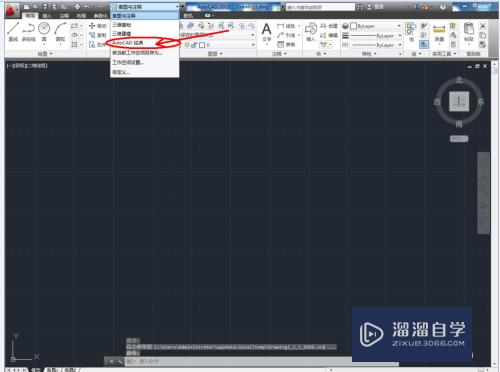Select the Polyline (多段线) tool
The image size is (500, 372).
pyautogui.click(x=29, y=32)
